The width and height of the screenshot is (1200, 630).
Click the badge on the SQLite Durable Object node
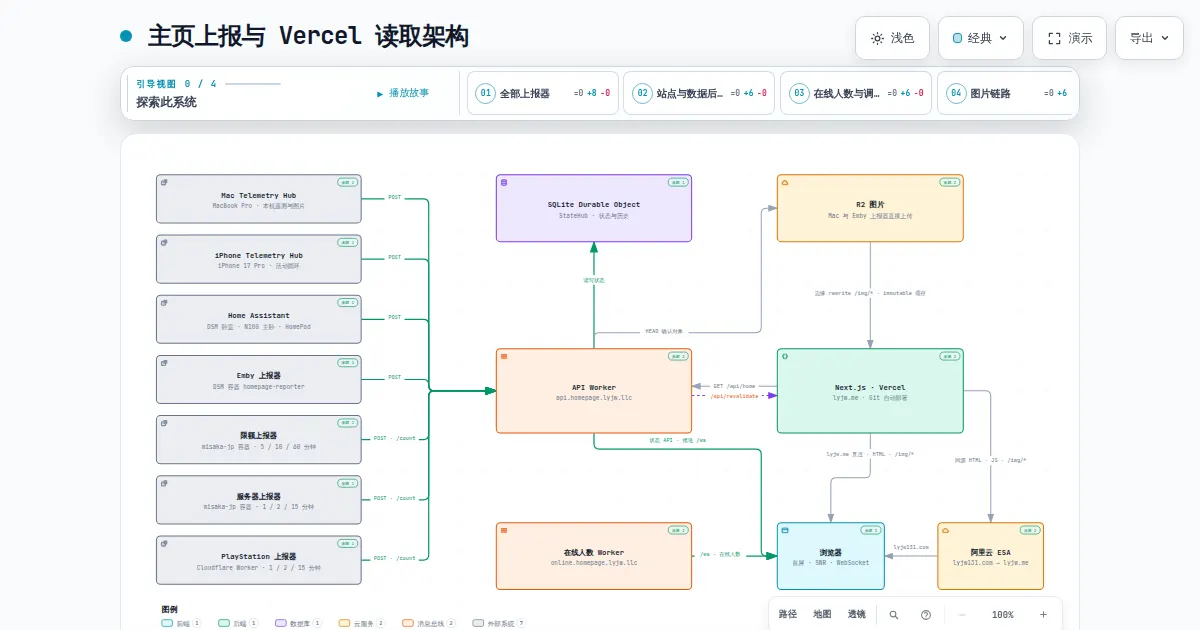click(677, 182)
